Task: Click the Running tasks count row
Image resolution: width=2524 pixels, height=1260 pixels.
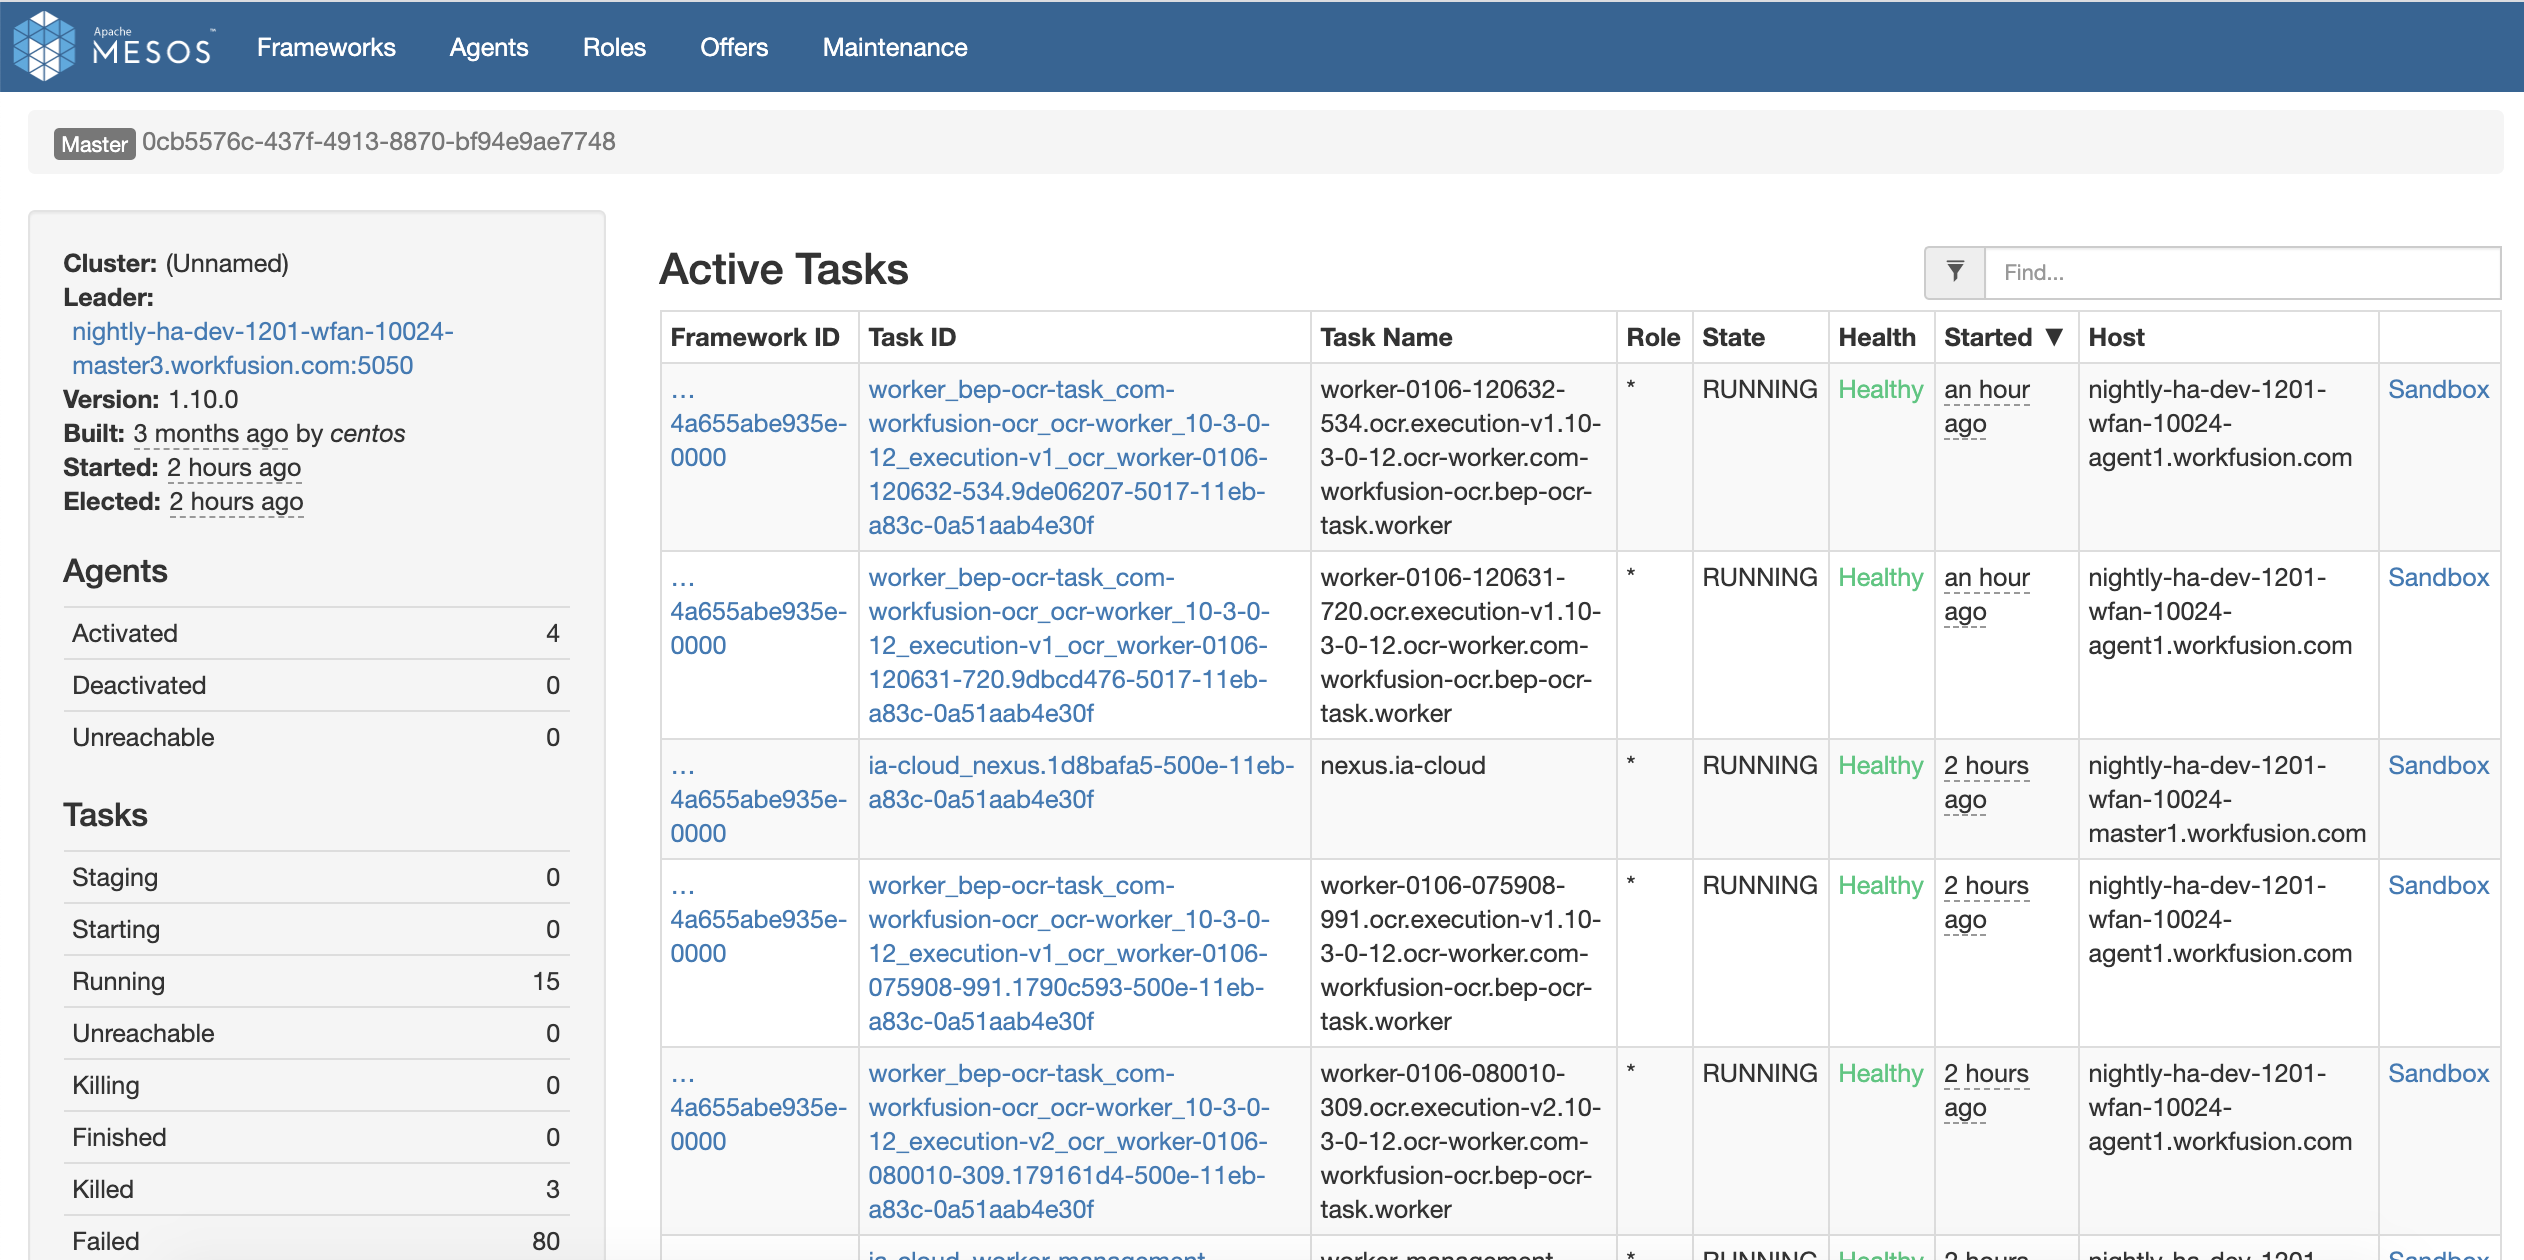Action: tap(316, 981)
